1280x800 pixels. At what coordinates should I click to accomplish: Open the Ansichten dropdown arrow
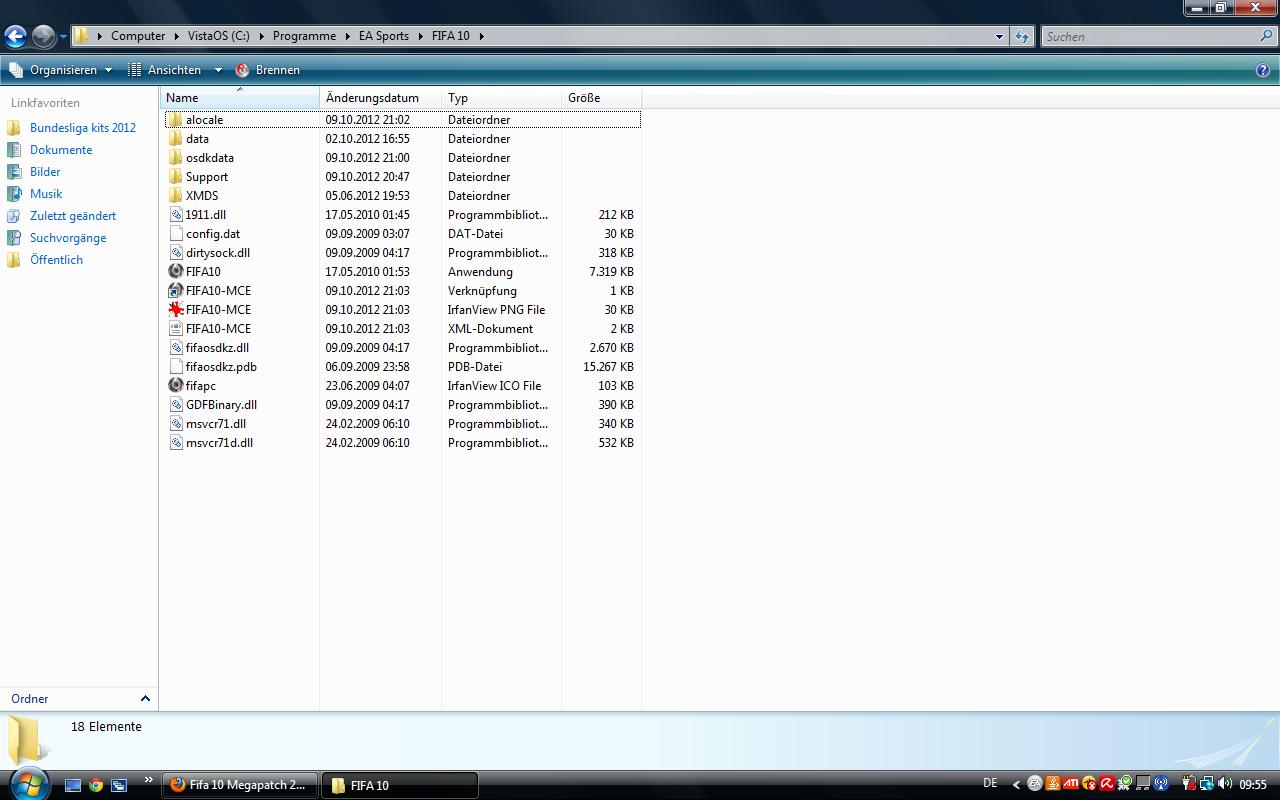click(x=218, y=70)
